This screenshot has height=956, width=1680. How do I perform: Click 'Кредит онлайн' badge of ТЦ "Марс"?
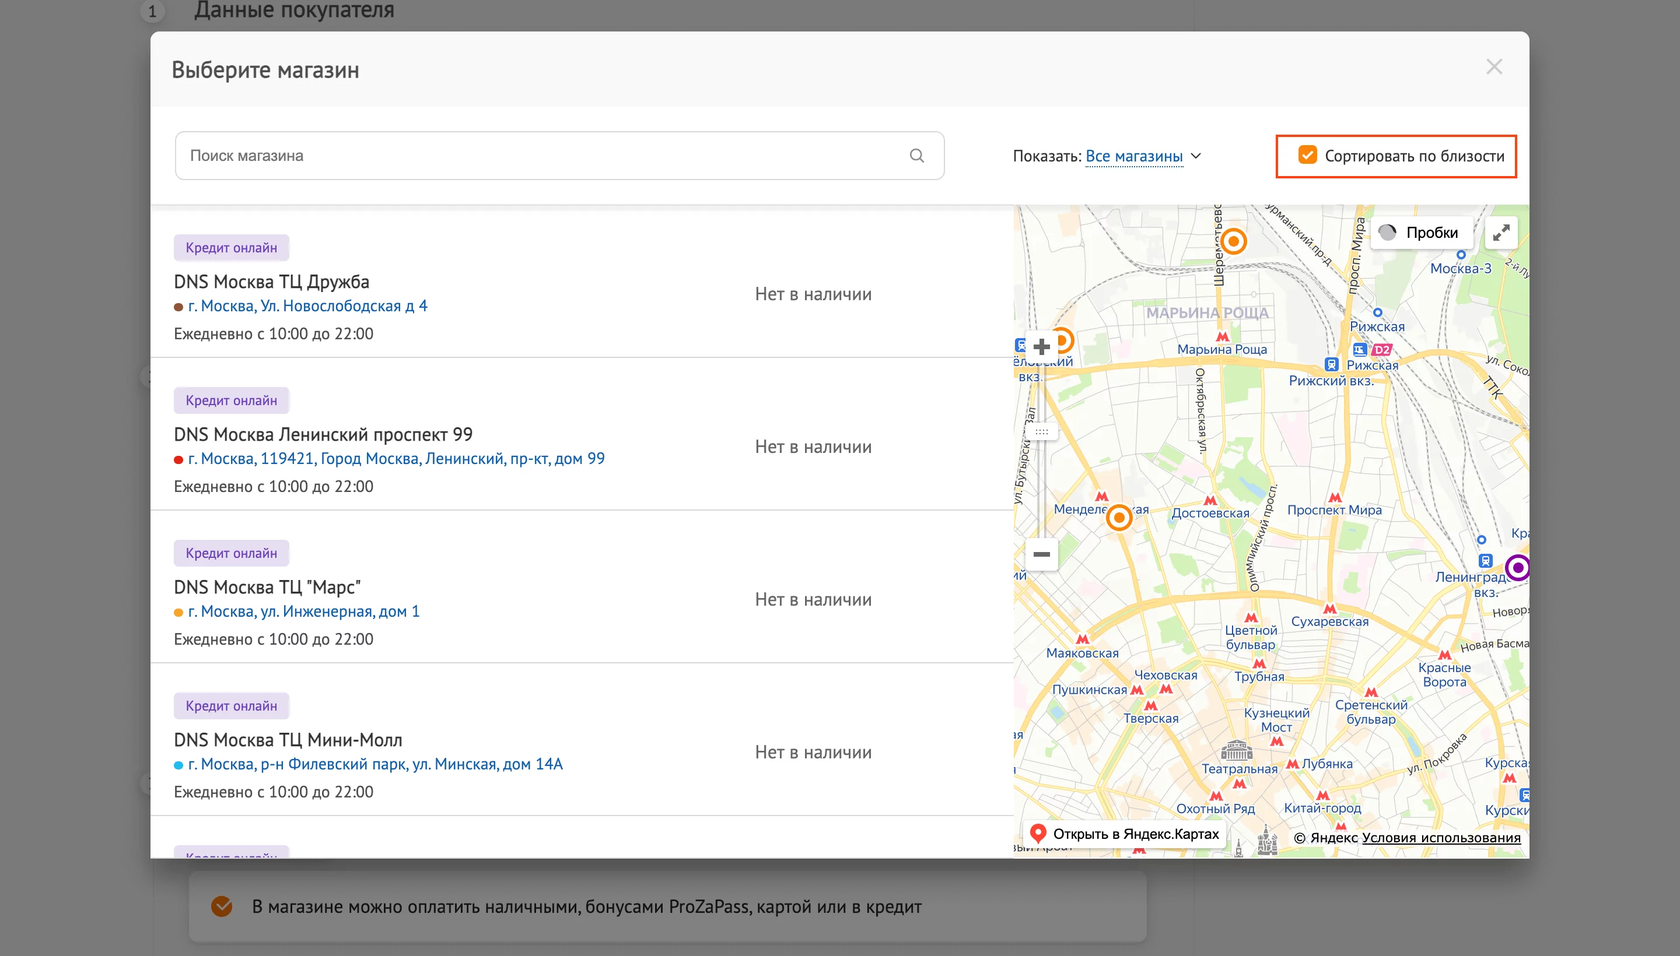(231, 553)
